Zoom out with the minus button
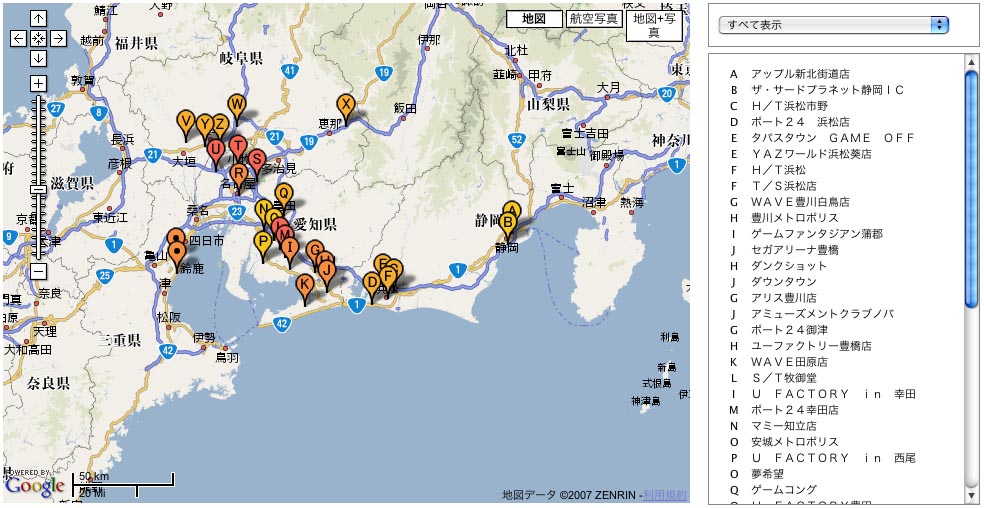 pos(38,271)
